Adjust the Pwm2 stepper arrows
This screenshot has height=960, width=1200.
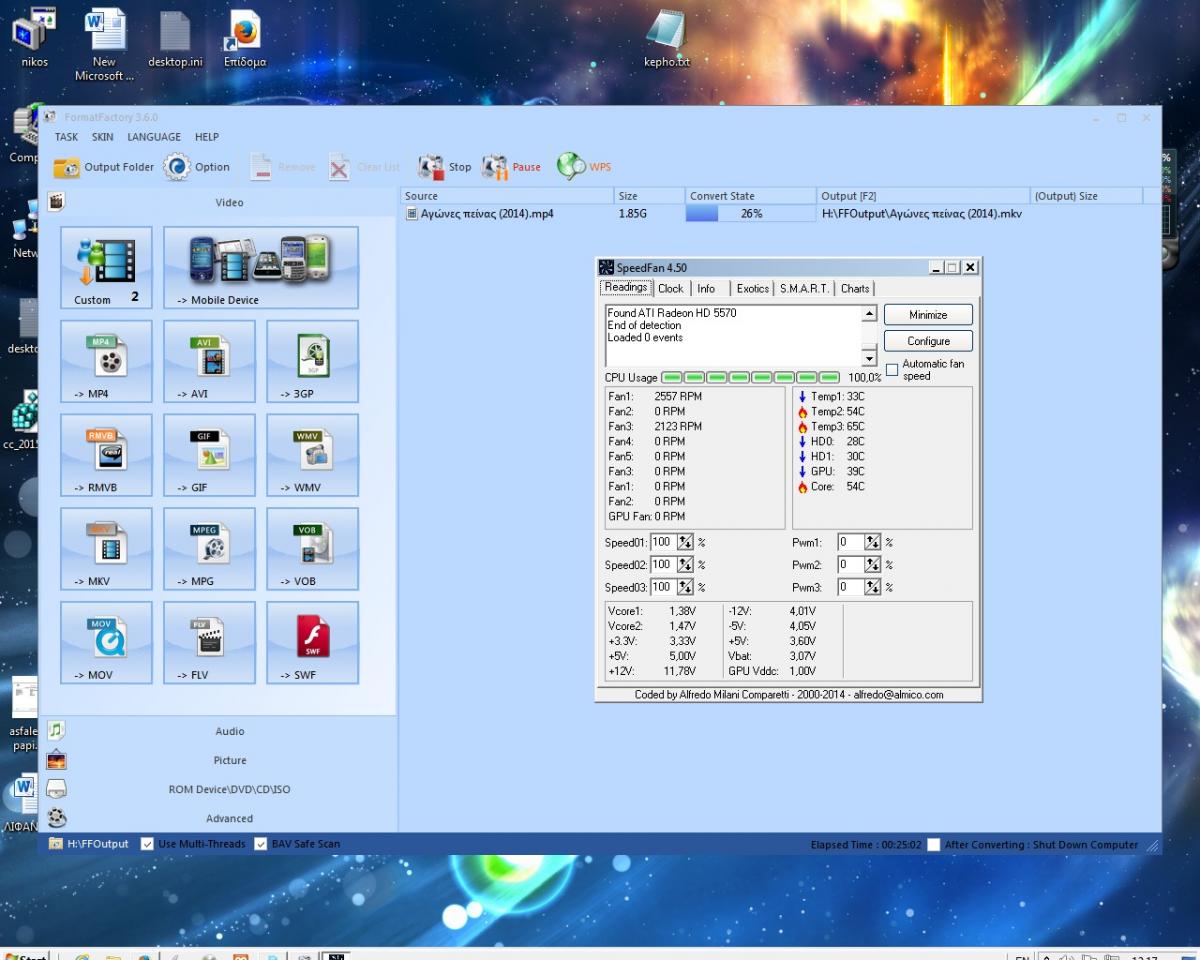click(873, 565)
